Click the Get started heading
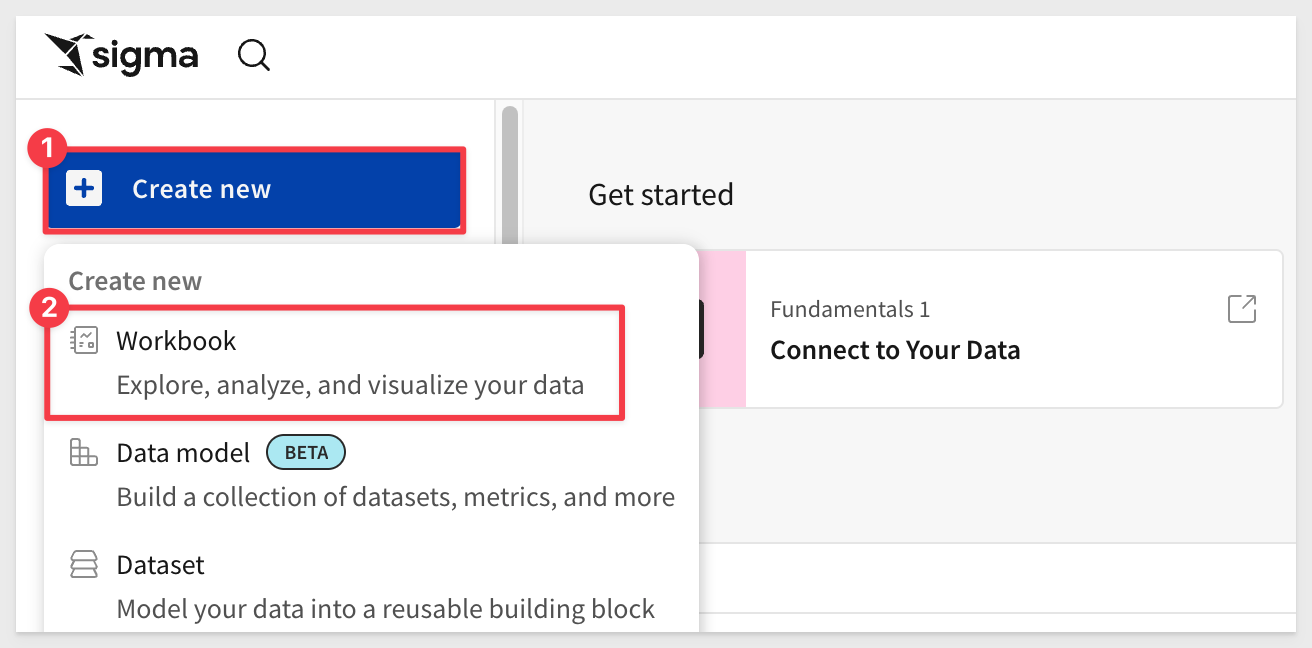 (x=660, y=194)
